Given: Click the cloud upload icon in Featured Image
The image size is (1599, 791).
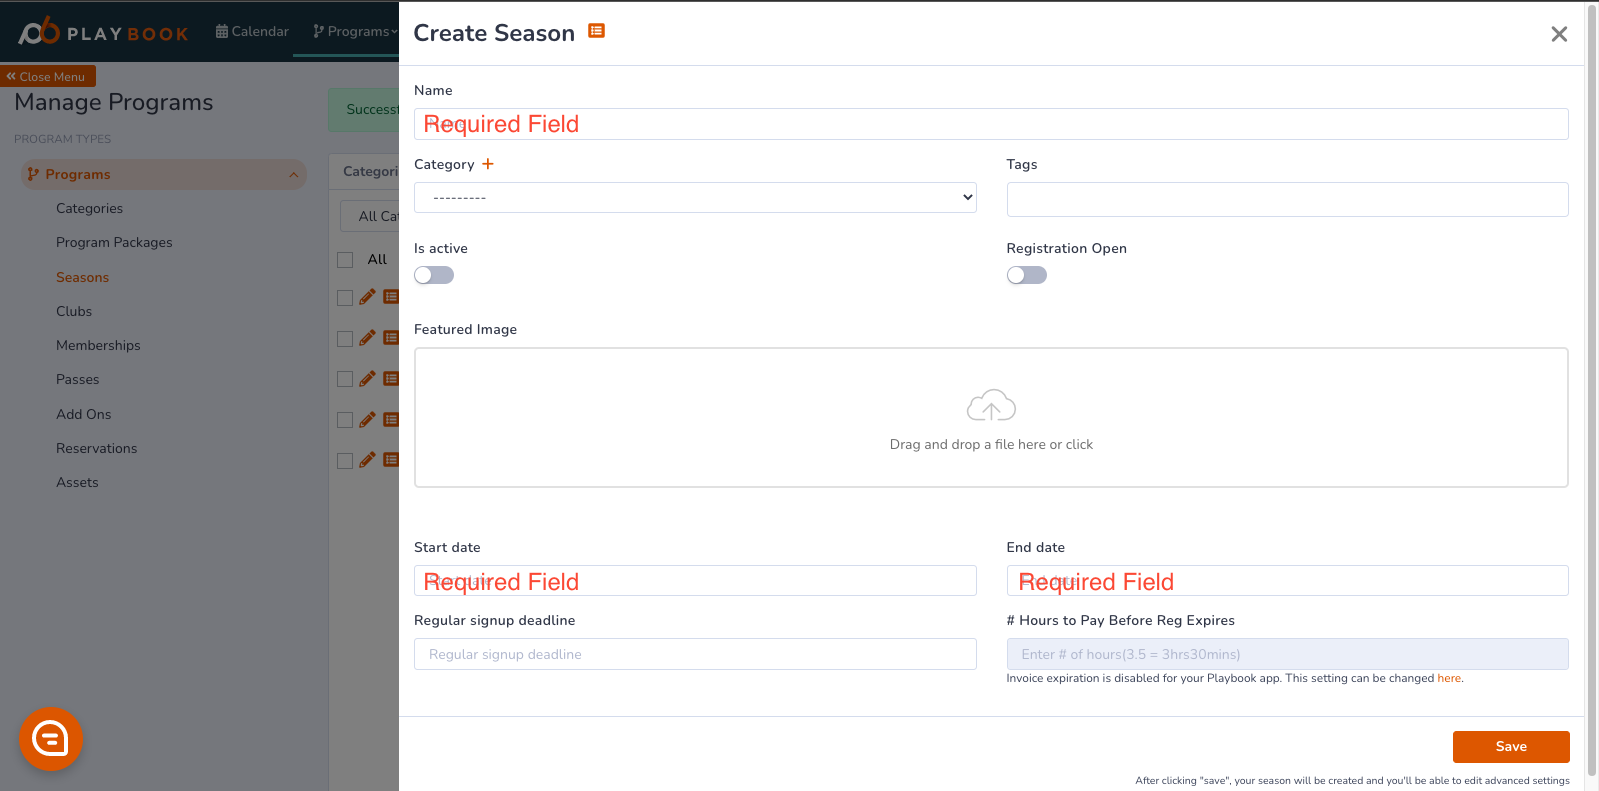Looking at the screenshot, I should tap(991, 406).
